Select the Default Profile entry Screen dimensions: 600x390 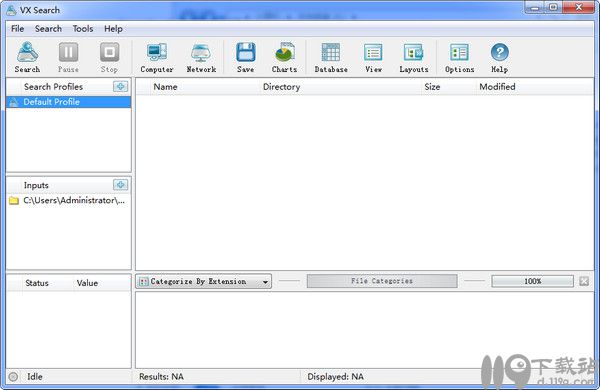(68, 102)
